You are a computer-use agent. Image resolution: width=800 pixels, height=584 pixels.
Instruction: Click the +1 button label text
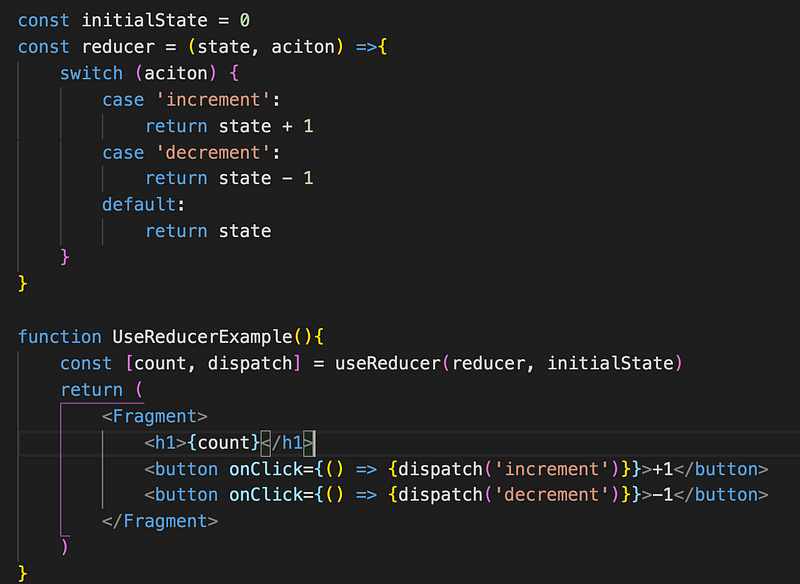662,468
